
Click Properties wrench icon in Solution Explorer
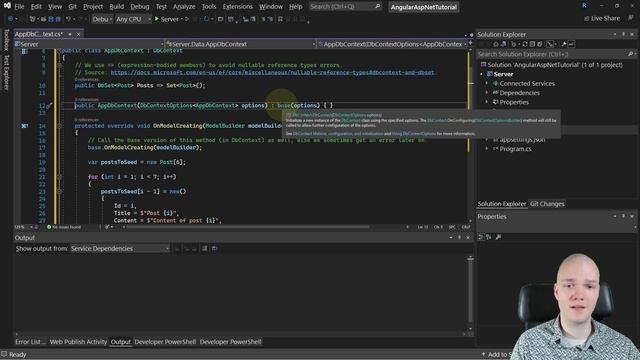[564, 44]
